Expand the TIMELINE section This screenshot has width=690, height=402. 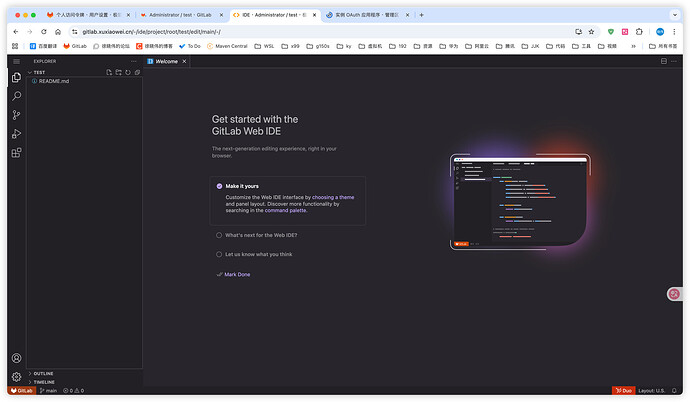pyautogui.click(x=44, y=382)
